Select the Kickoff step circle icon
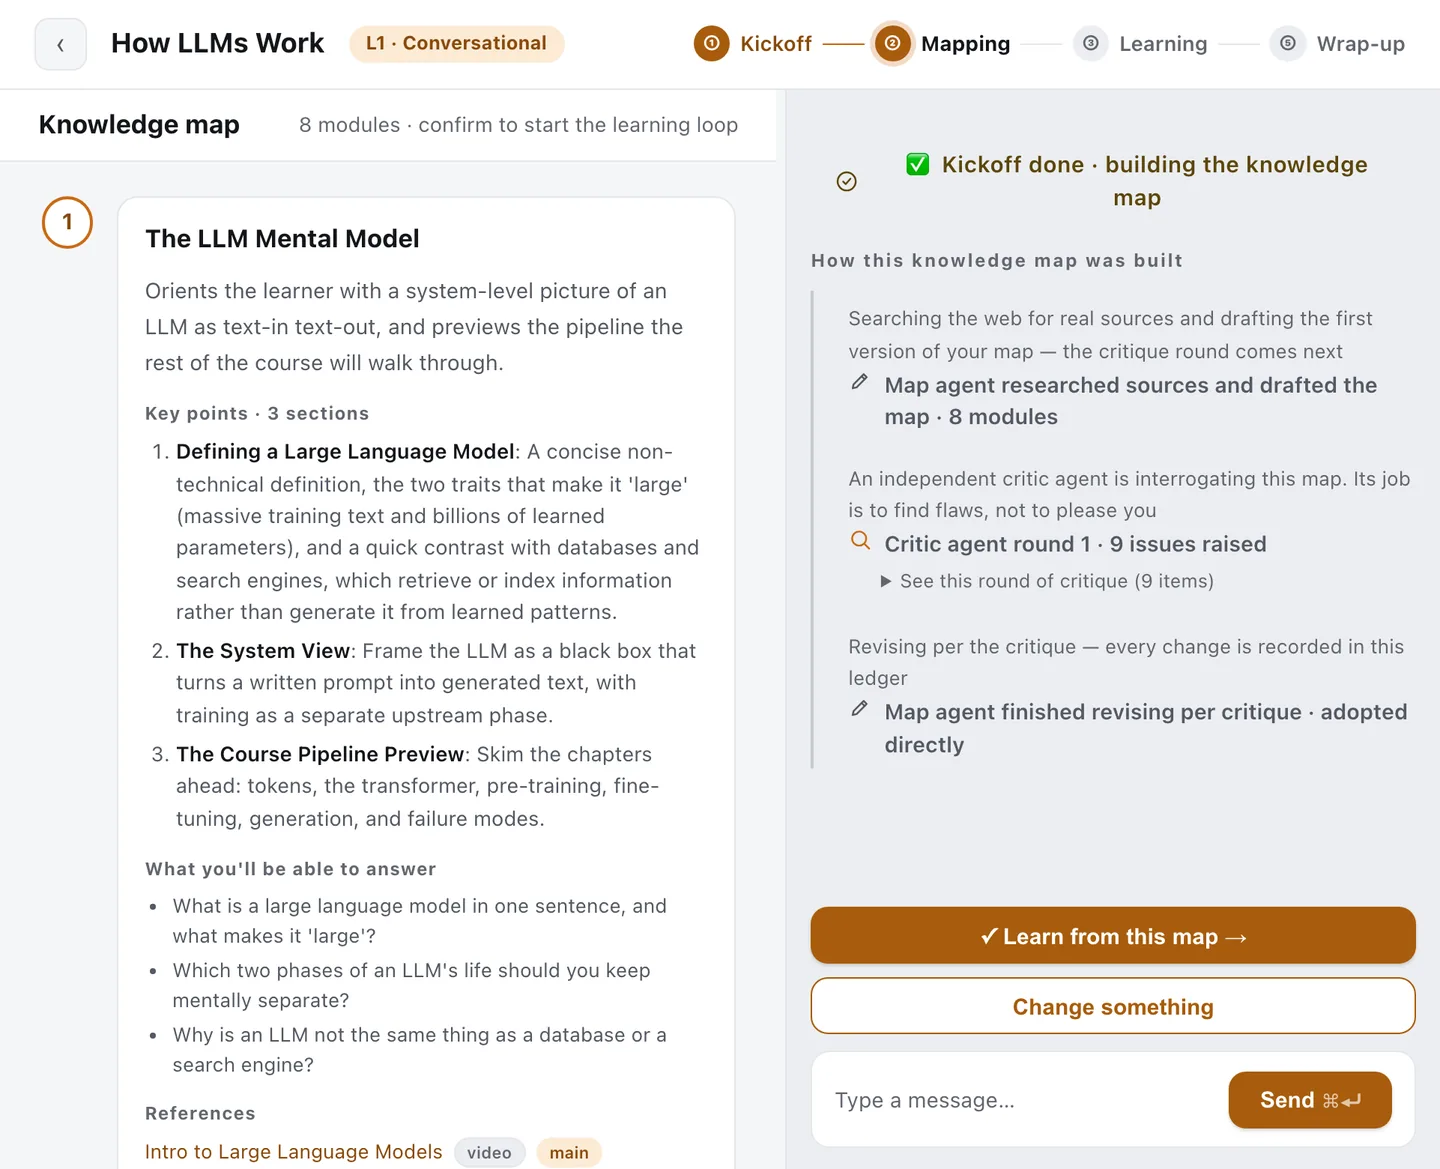Viewport: 1440px width, 1169px height. 712,43
